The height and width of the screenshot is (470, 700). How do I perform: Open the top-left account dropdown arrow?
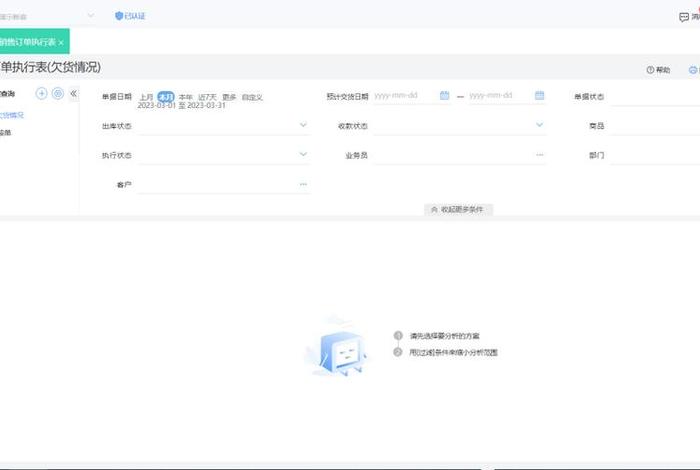click(91, 16)
